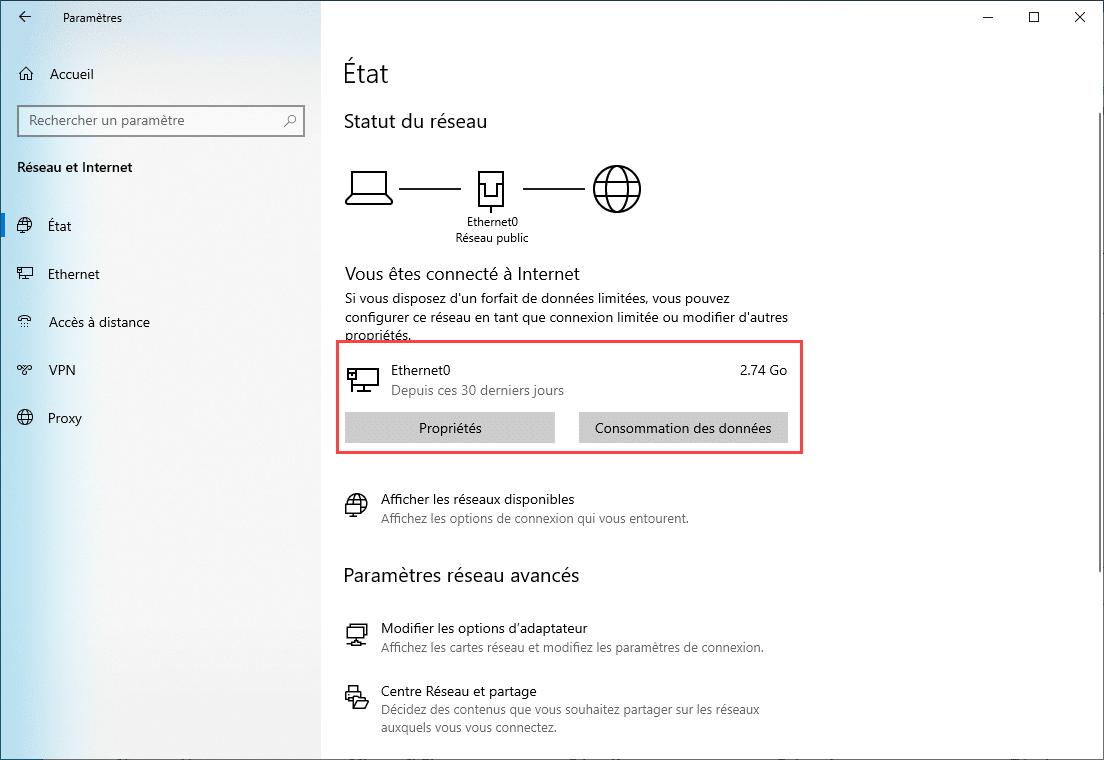This screenshot has width=1104, height=760.
Task: Close the Paramètres window
Action: click(x=1079, y=17)
